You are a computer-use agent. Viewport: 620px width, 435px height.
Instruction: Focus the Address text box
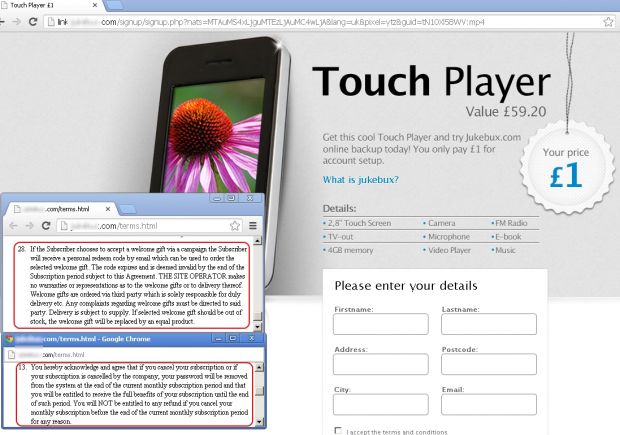point(380,364)
